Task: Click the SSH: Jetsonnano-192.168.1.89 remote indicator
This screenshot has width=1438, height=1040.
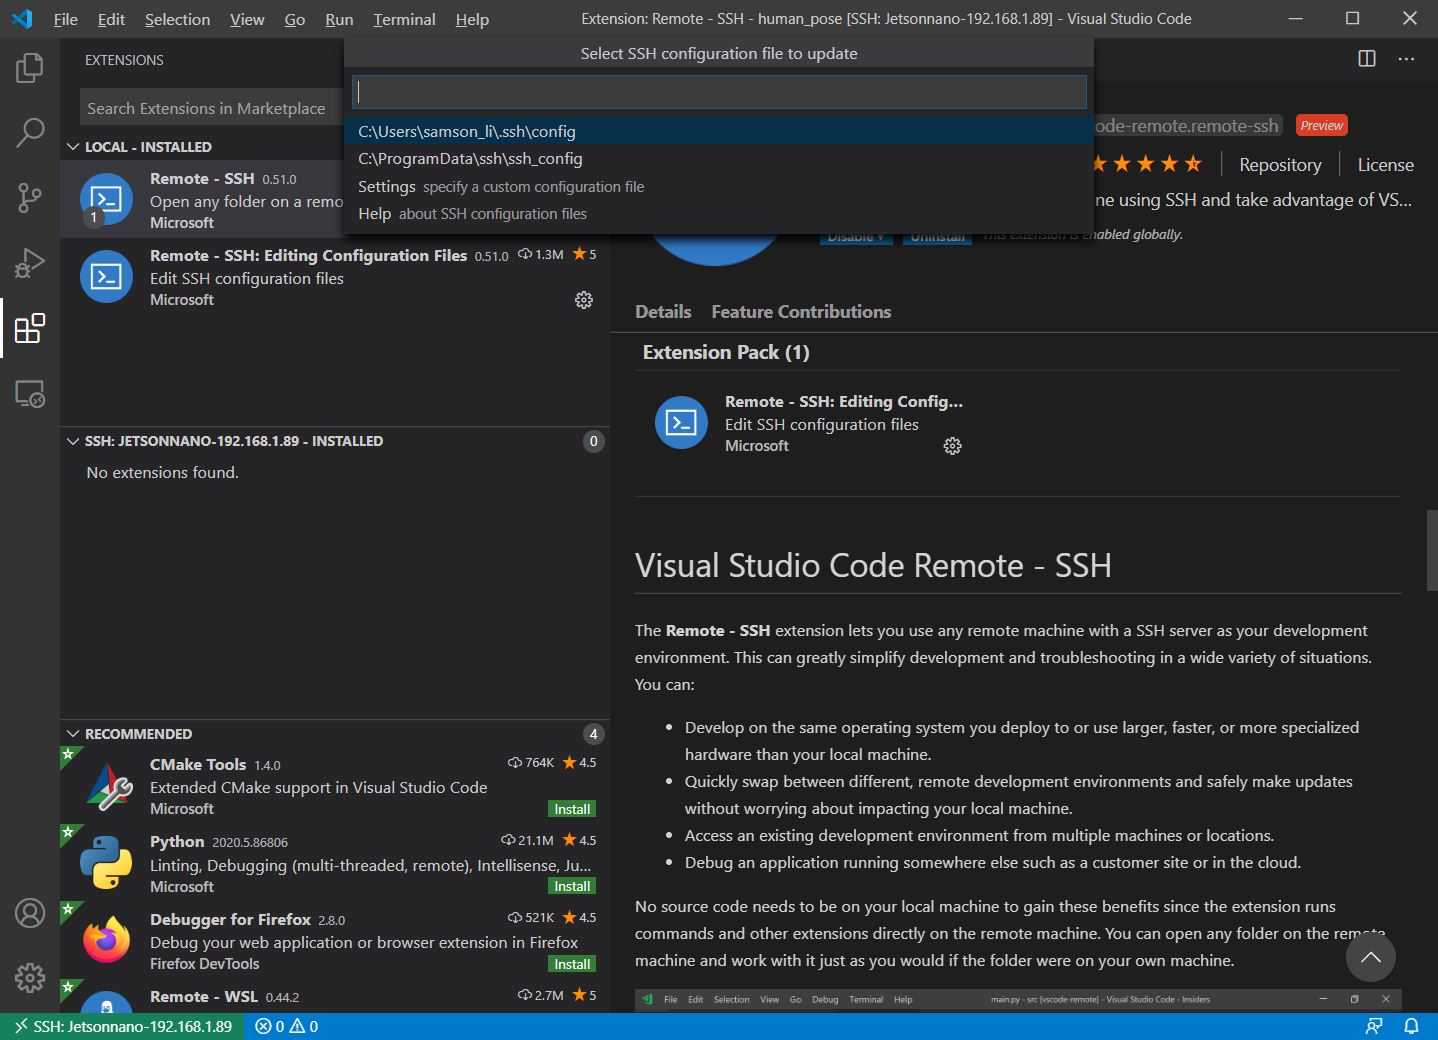Action: click(x=122, y=1026)
